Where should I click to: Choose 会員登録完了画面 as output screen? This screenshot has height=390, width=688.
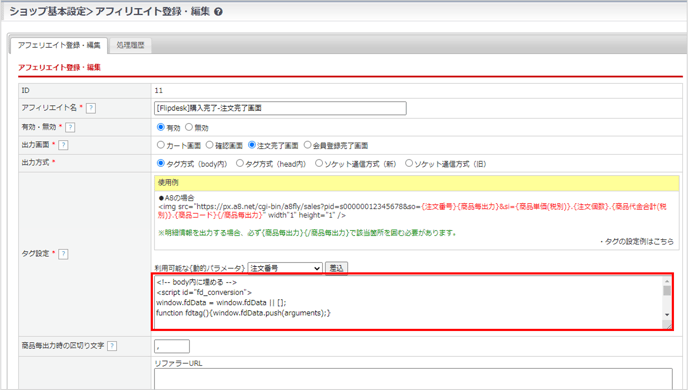308,145
